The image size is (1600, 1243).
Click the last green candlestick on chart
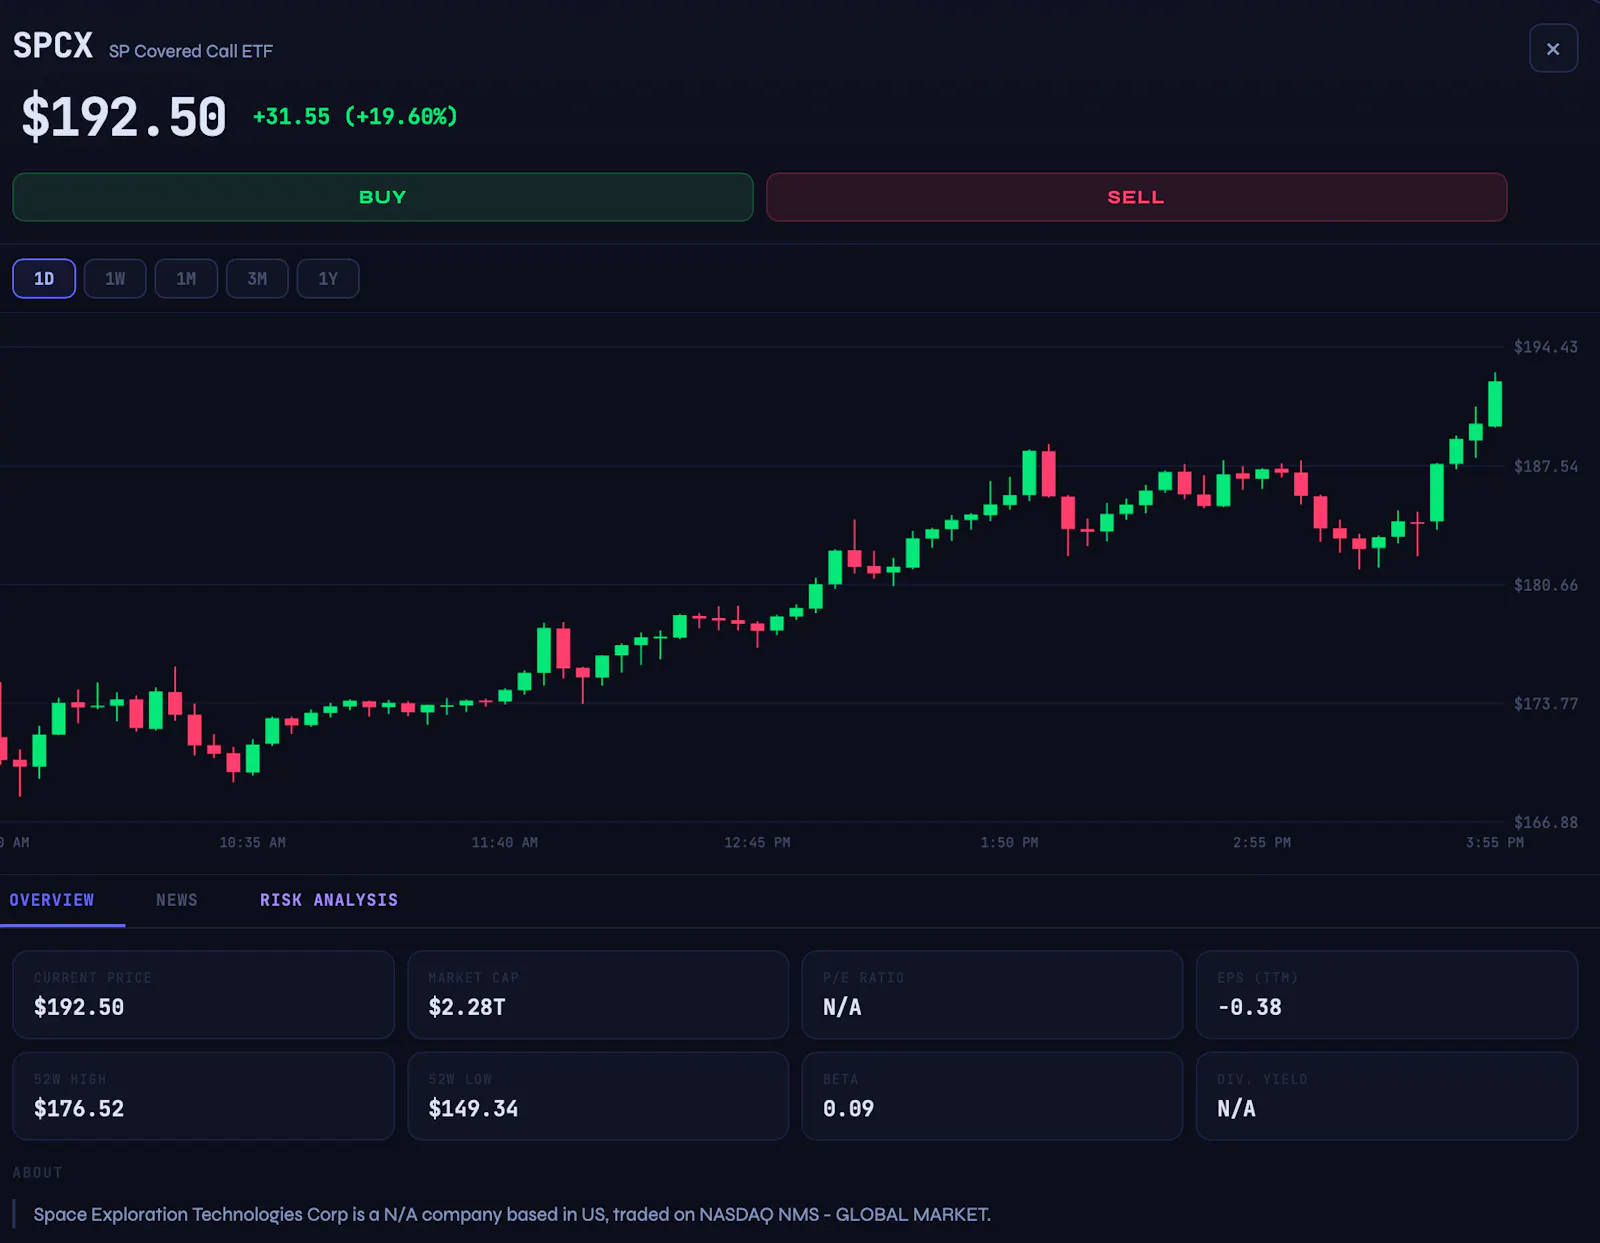coord(1495,404)
